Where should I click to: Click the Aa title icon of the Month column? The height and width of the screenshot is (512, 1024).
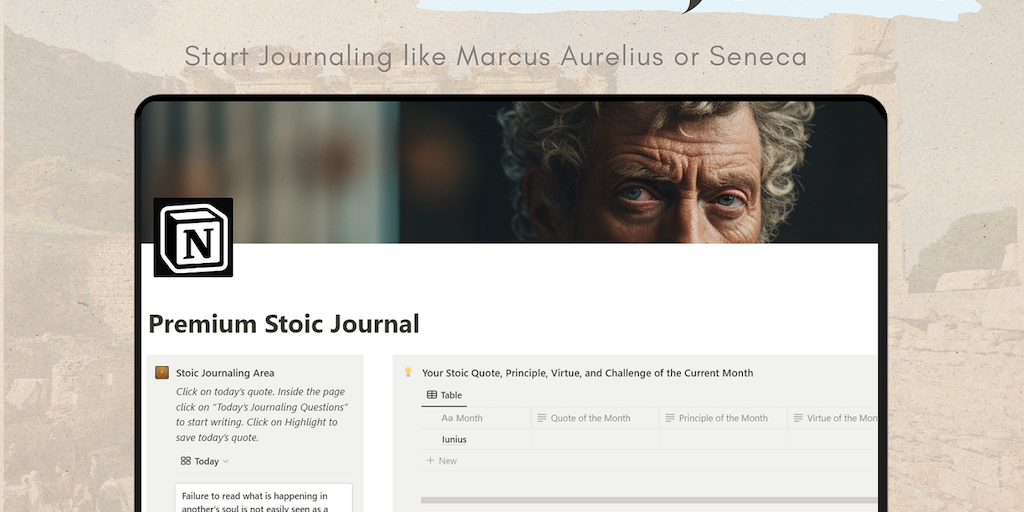[x=447, y=418]
